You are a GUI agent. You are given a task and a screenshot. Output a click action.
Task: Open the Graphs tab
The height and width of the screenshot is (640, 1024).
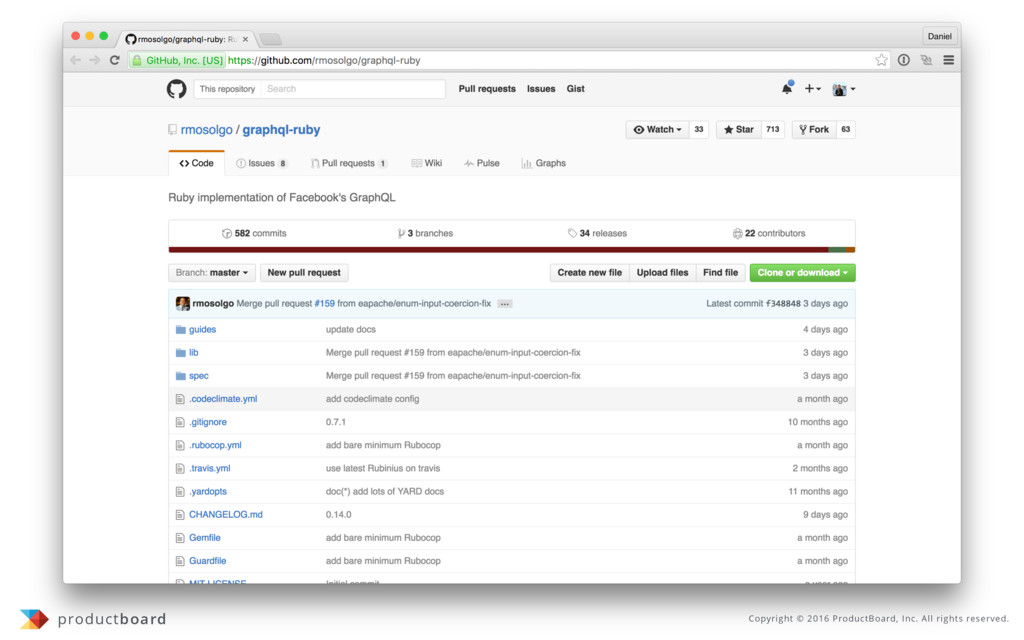(543, 163)
